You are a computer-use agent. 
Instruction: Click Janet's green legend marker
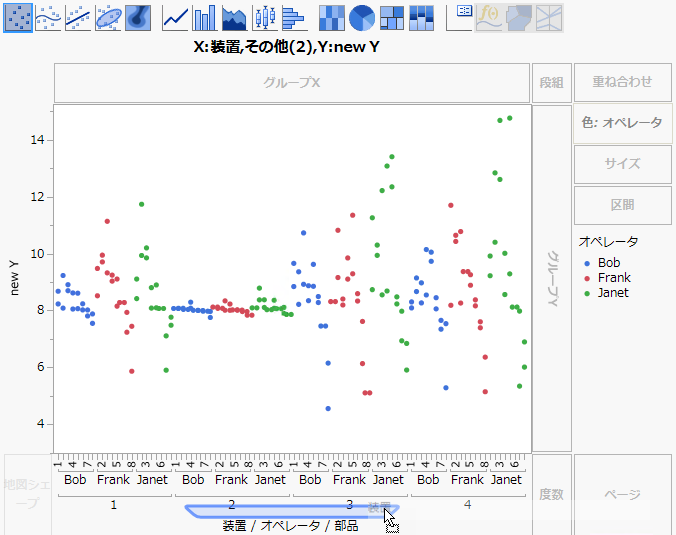[586, 294]
